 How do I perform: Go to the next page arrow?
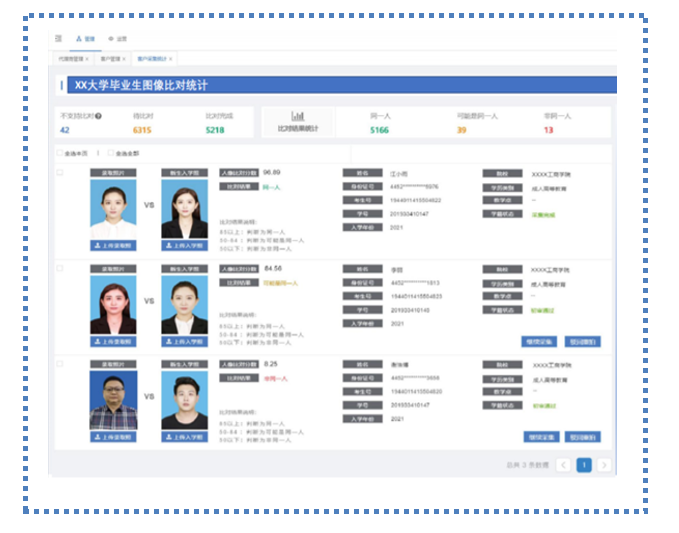click(x=604, y=465)
